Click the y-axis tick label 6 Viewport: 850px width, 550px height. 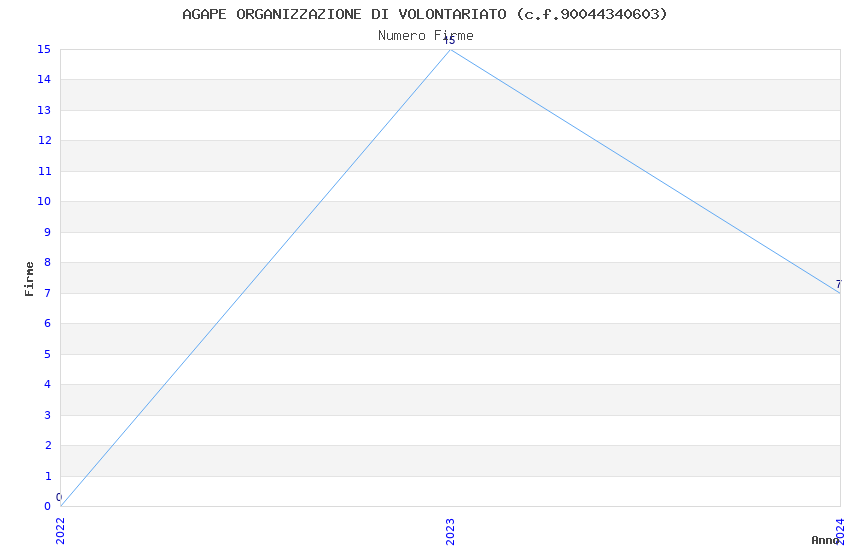coord(48,323)
